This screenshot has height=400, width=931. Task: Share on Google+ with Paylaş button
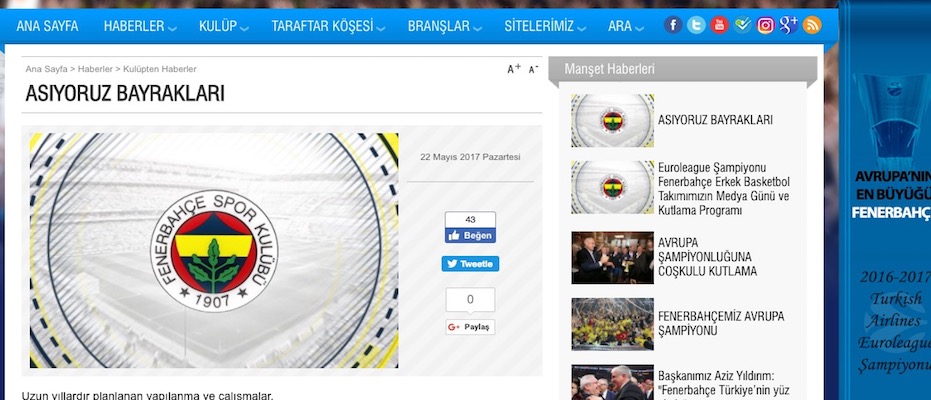click(x=470, y=327)
